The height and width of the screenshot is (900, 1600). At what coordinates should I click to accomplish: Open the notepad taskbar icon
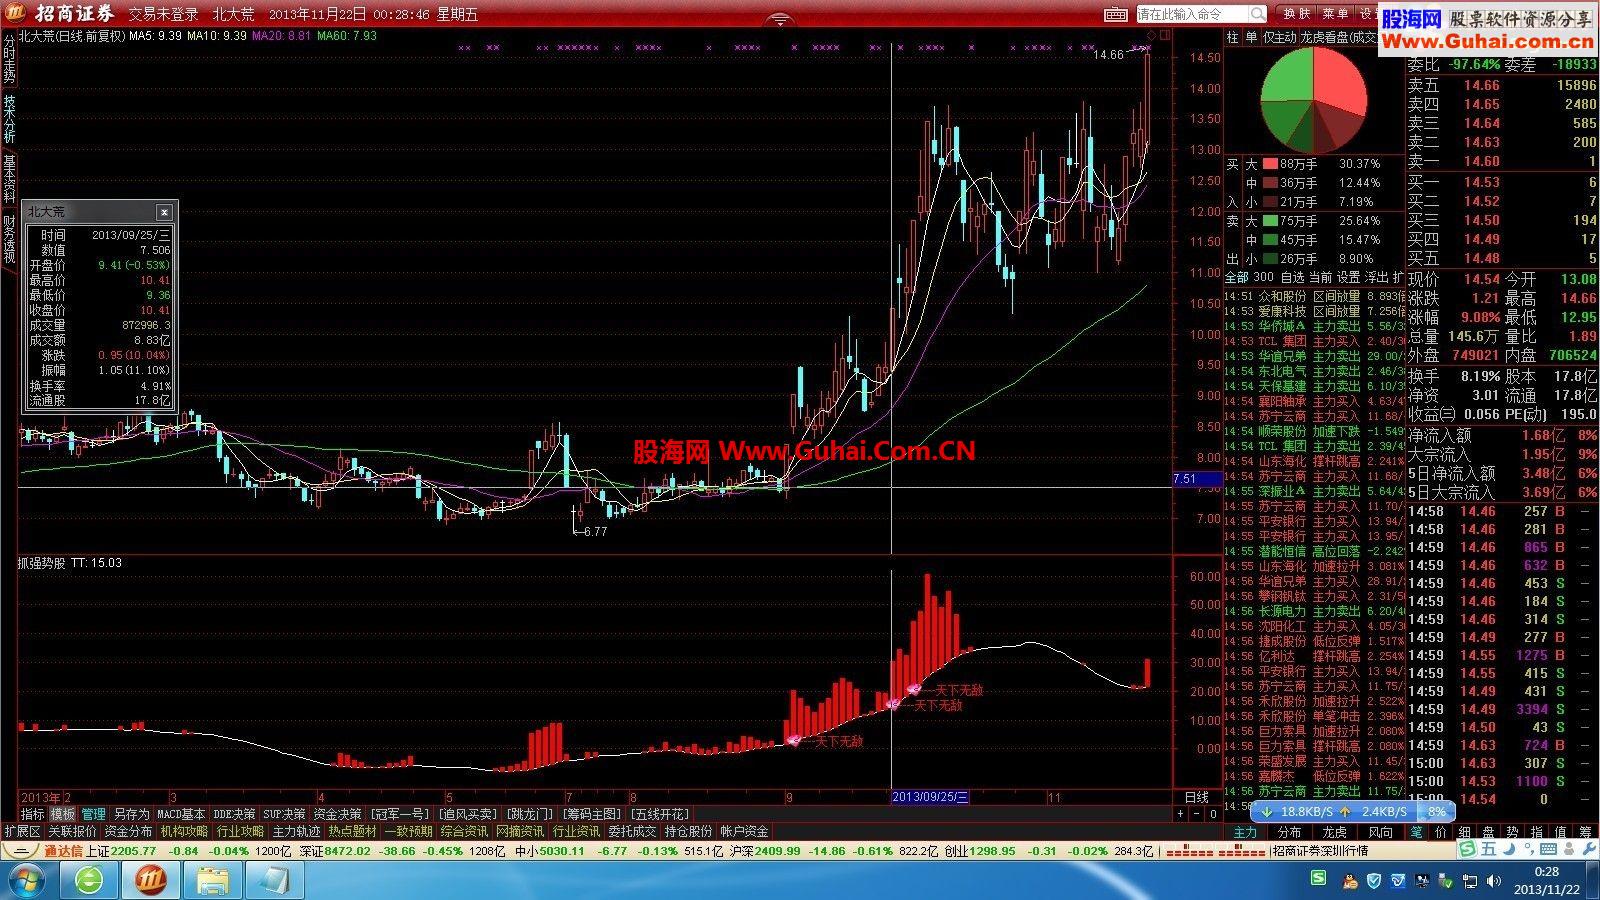(x=274, y=881)
